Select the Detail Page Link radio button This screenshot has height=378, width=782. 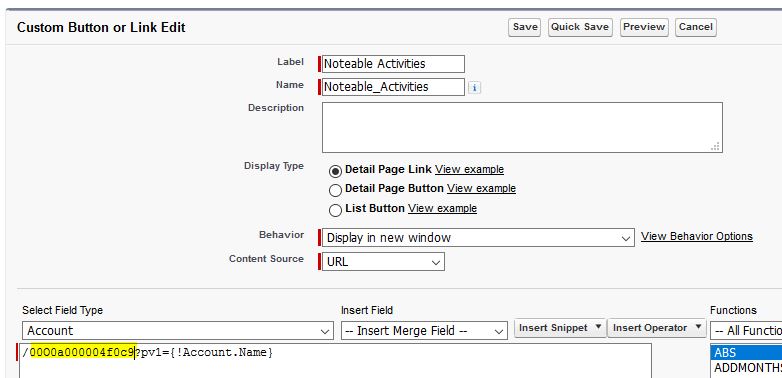coord(336,171)
